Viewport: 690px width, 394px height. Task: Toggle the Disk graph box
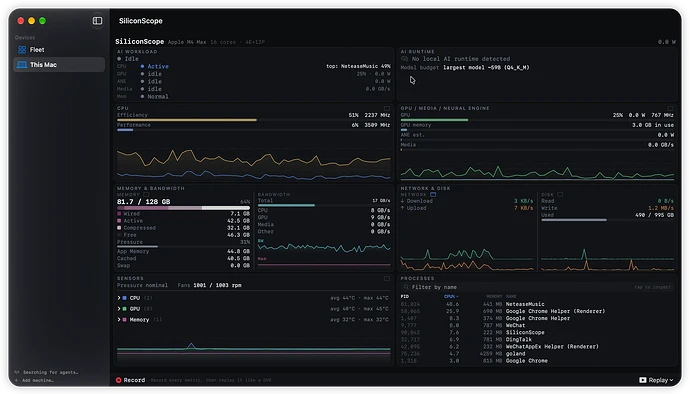click(560, 195)
